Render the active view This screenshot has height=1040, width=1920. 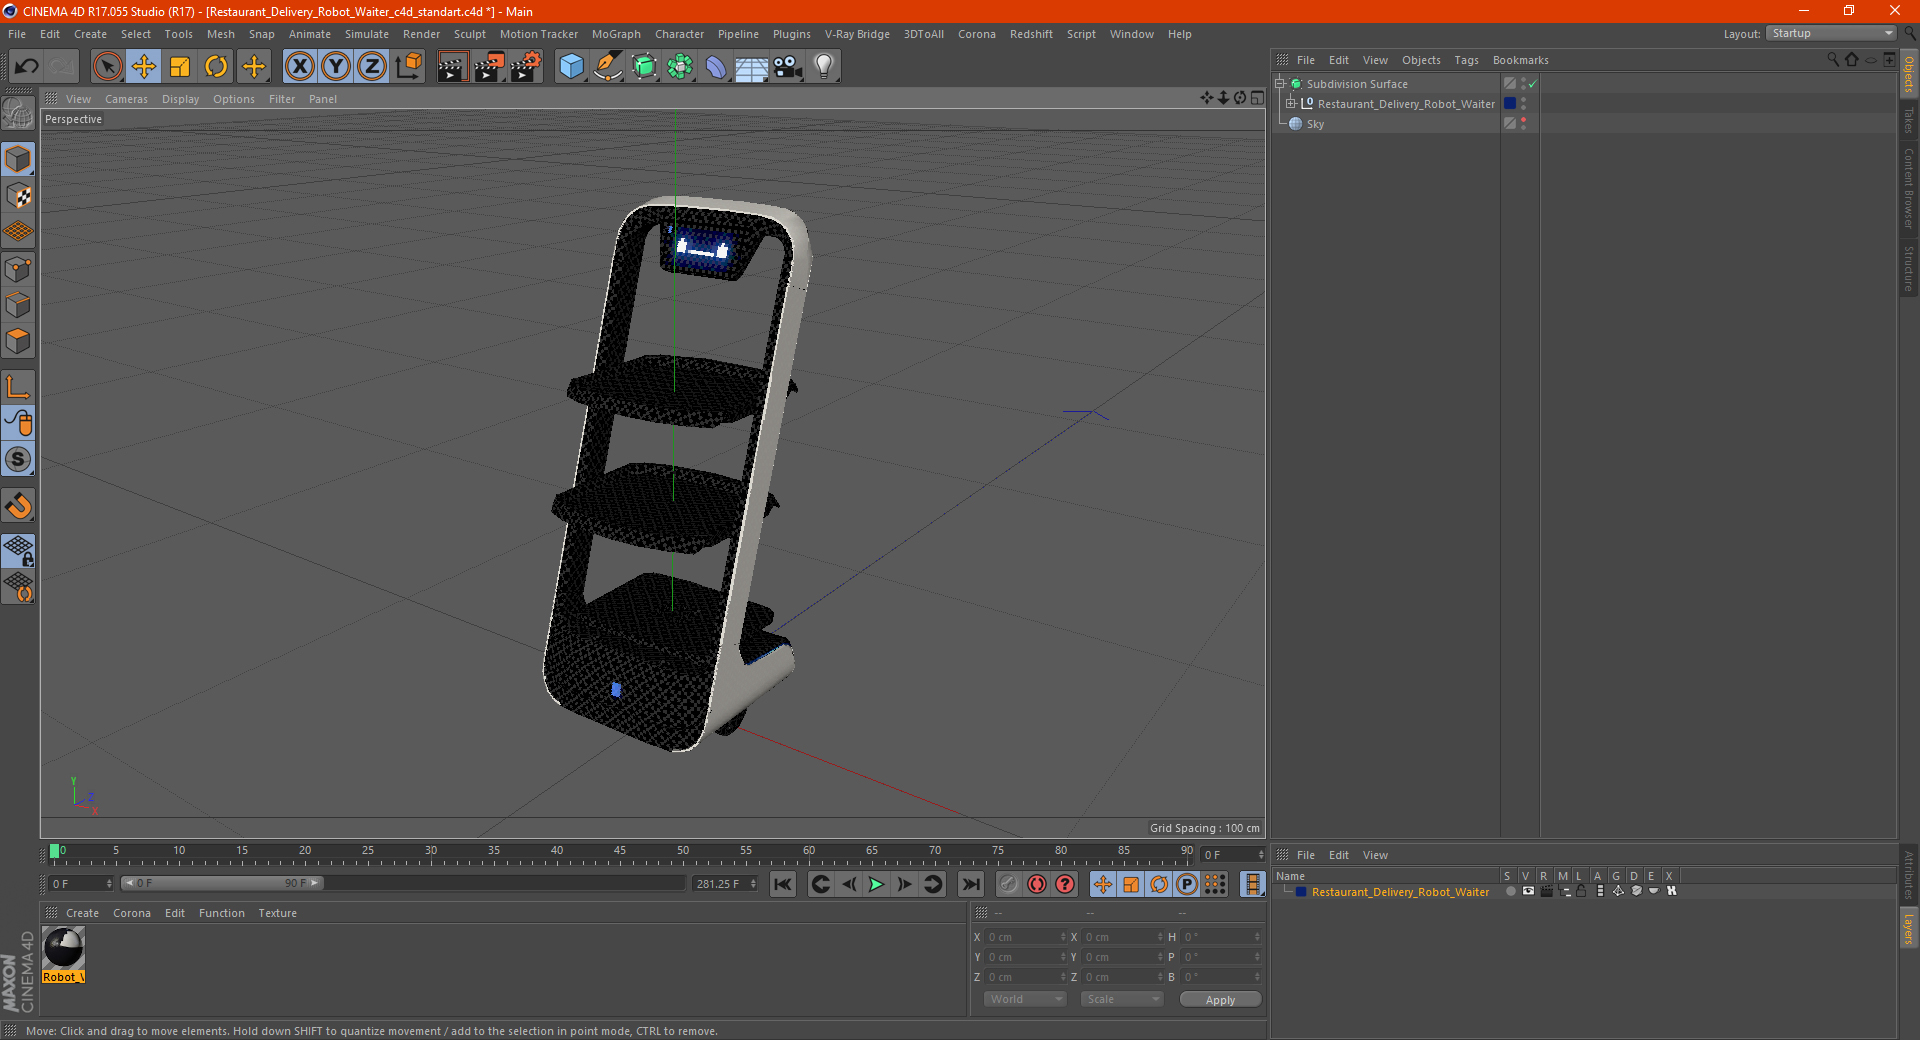click(452, 67)
